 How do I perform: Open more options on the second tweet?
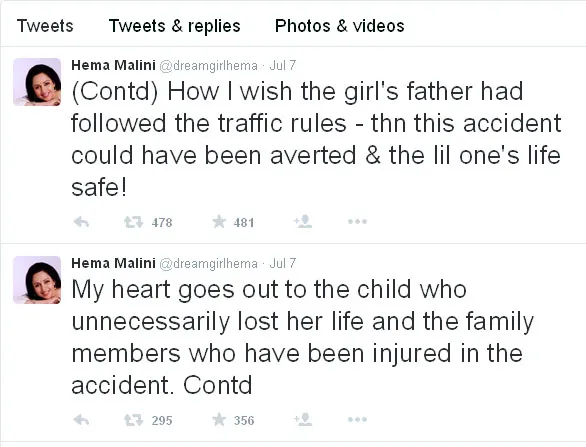point(357,420)
